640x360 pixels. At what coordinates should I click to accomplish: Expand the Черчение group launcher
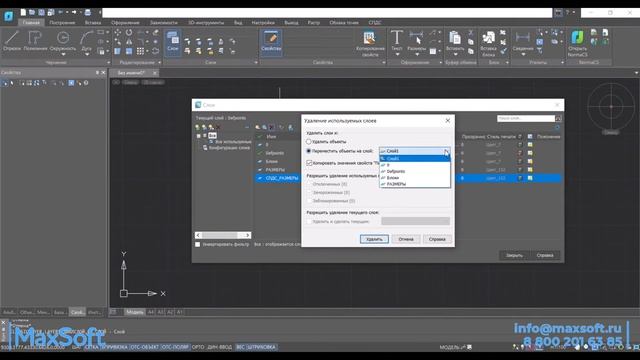tap(109, 62)
